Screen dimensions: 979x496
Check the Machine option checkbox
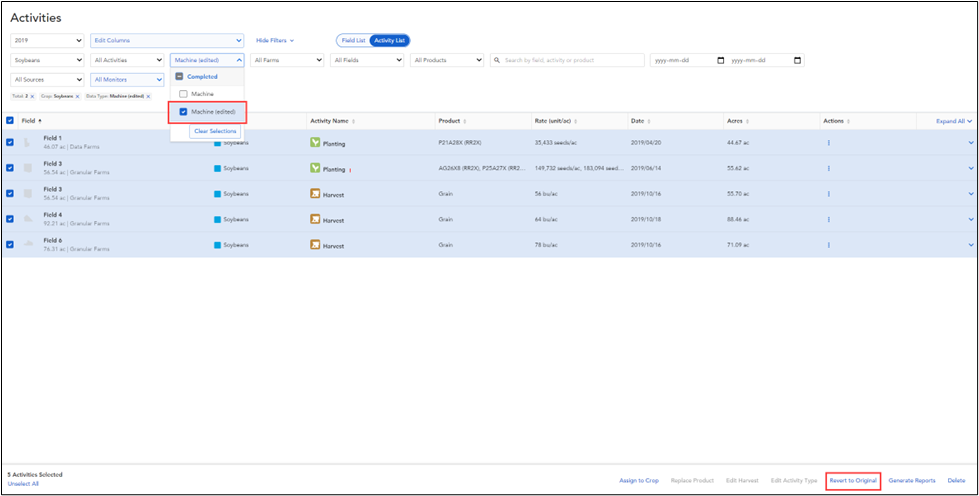(x=183, y=94)
